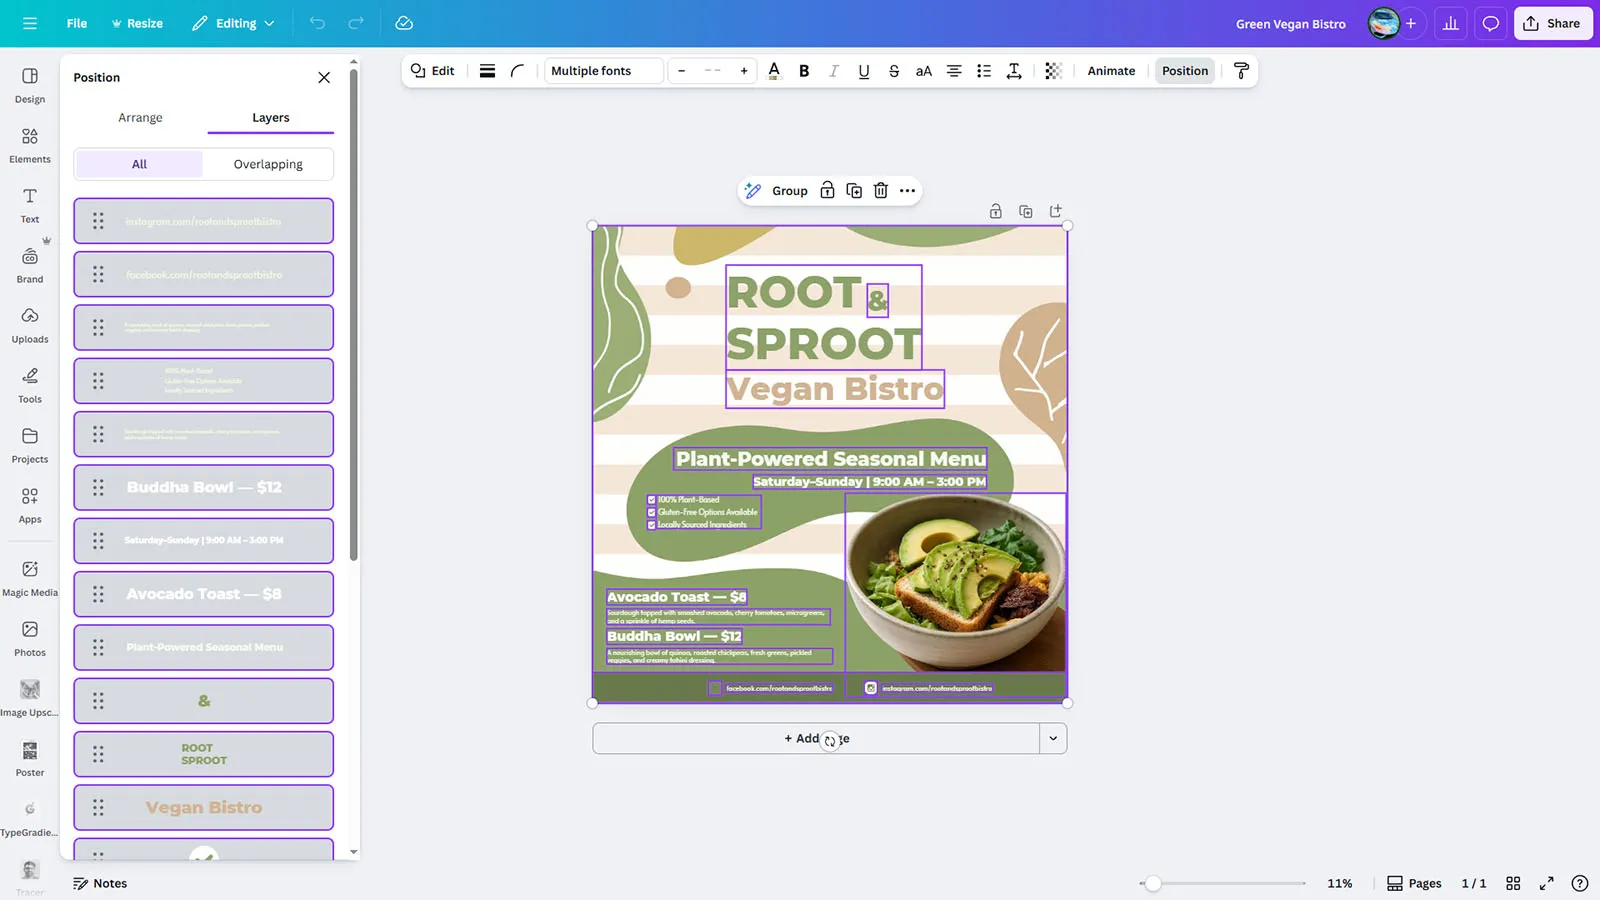Open the text color picker

click(774, 71)
